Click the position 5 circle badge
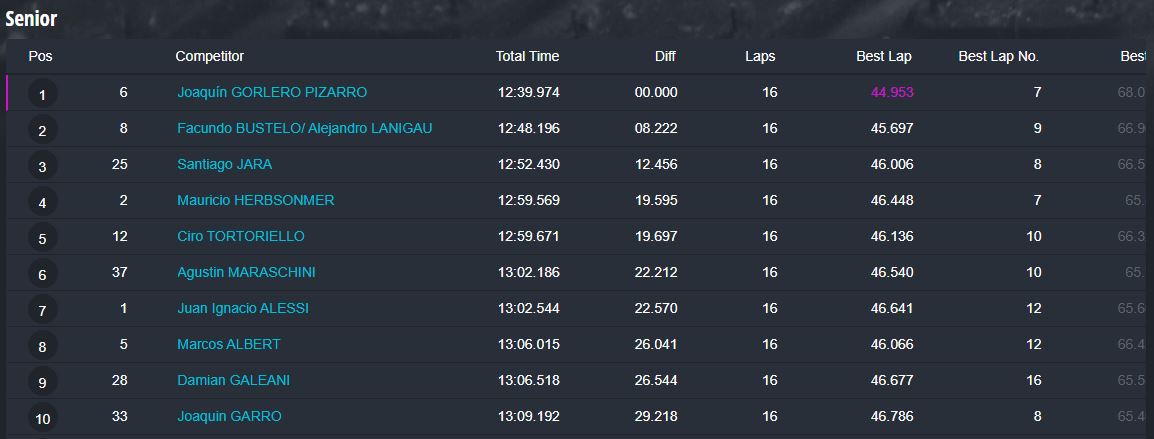 coord(42,239)
